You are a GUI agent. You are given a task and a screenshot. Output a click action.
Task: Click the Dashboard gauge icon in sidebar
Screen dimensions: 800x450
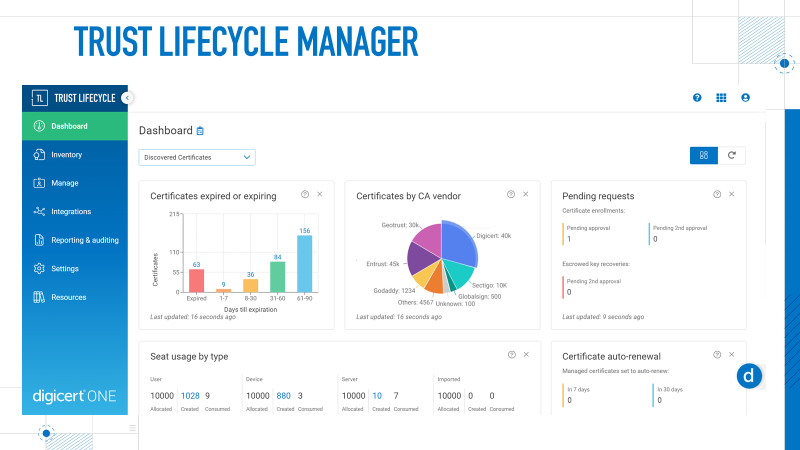coord(39,126)
